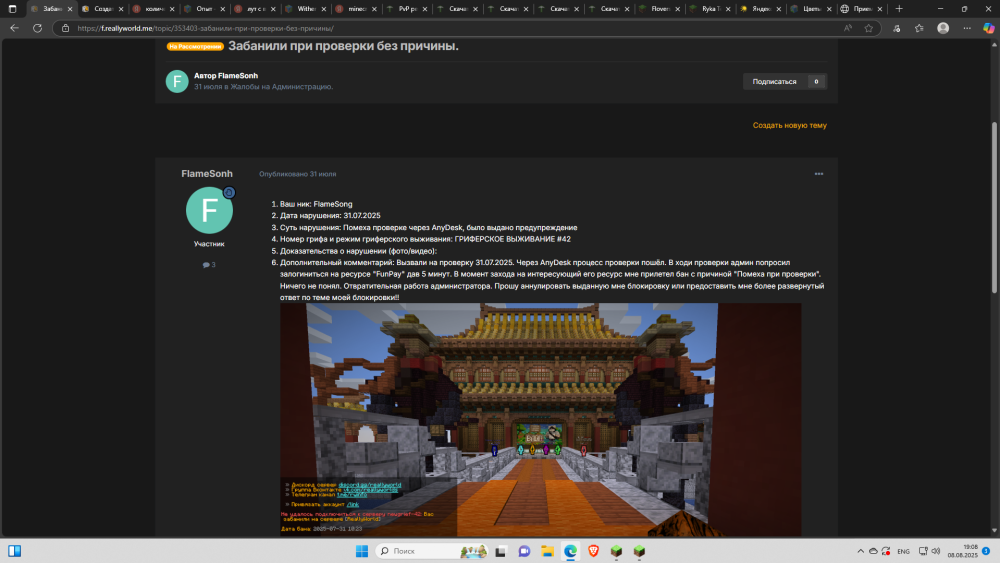The image size is (1000, 563).
Task: Open the Edge profile avatar
Action: click(x=943, y=28)
